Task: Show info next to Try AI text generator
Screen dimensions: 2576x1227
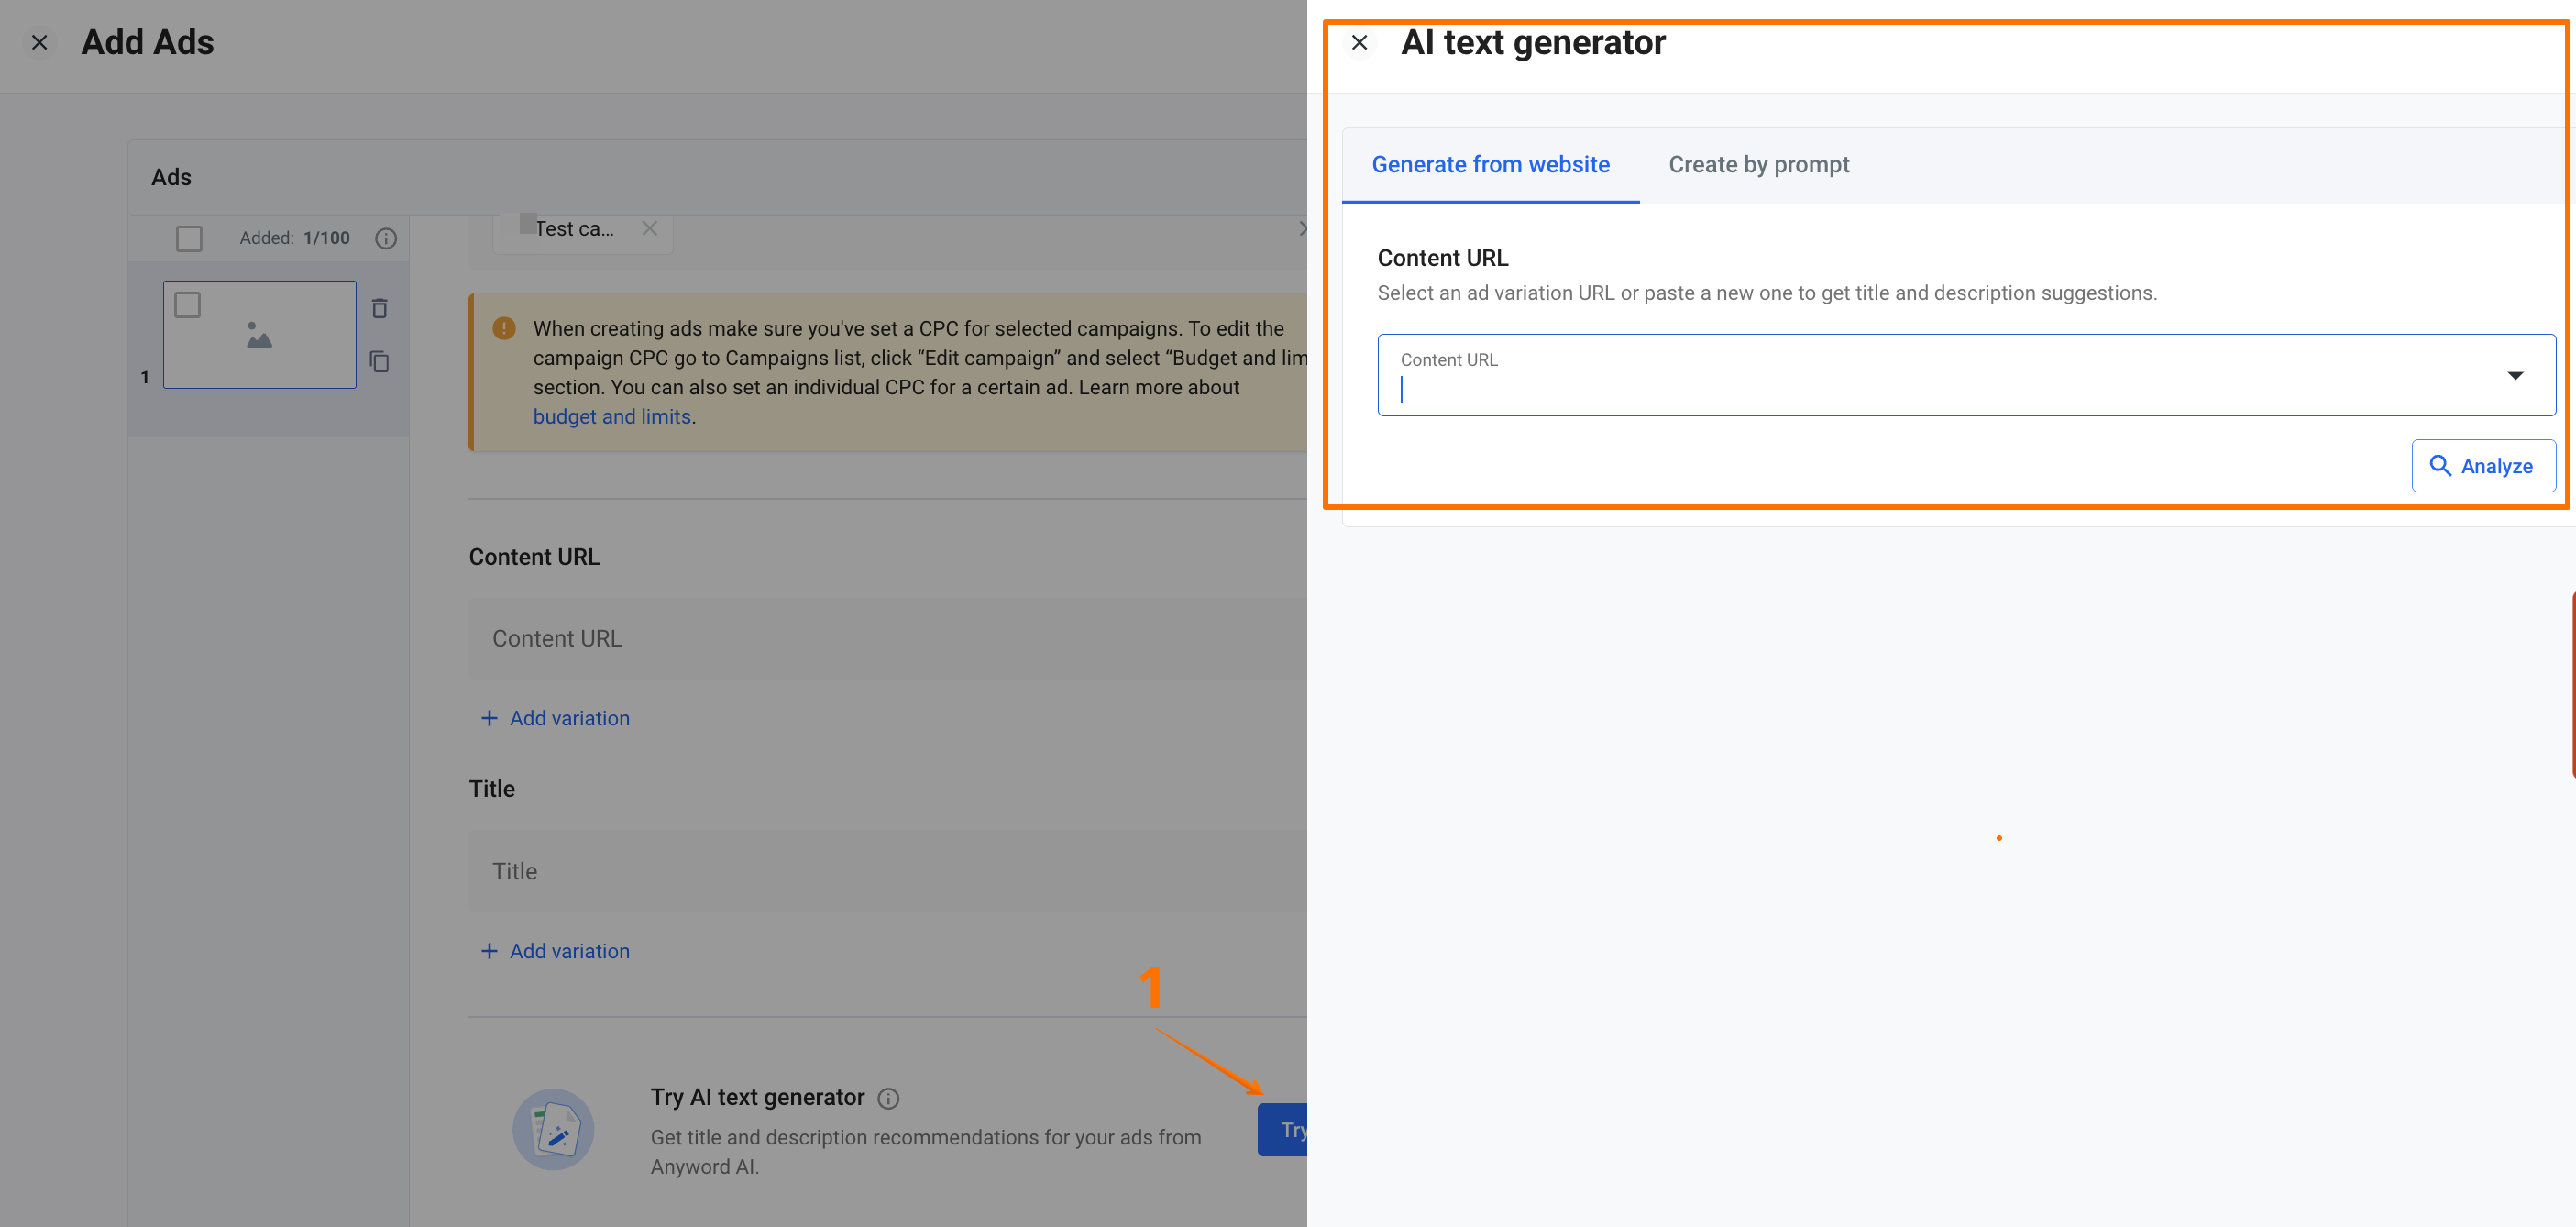Action: point(888,1098)
